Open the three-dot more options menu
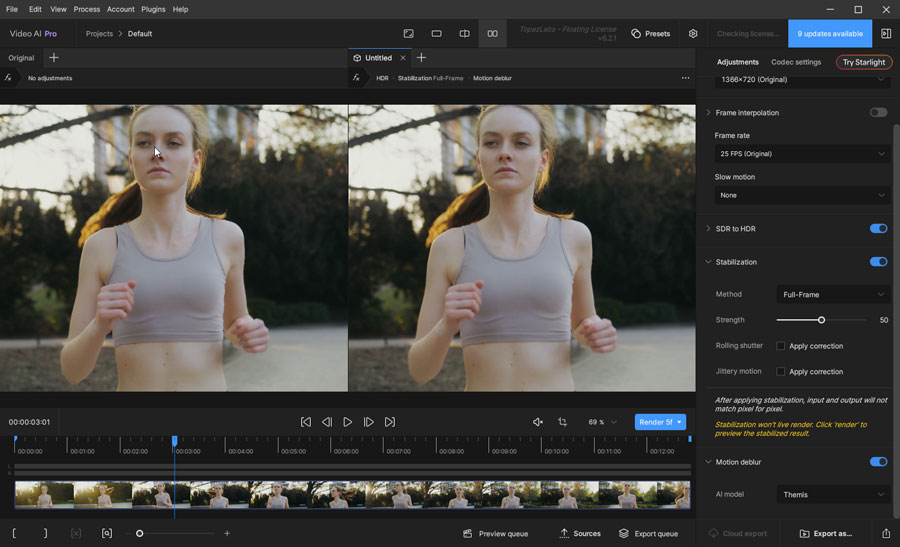Image resolution: width=900 pixels, height=547 pixels. point(685,78)
